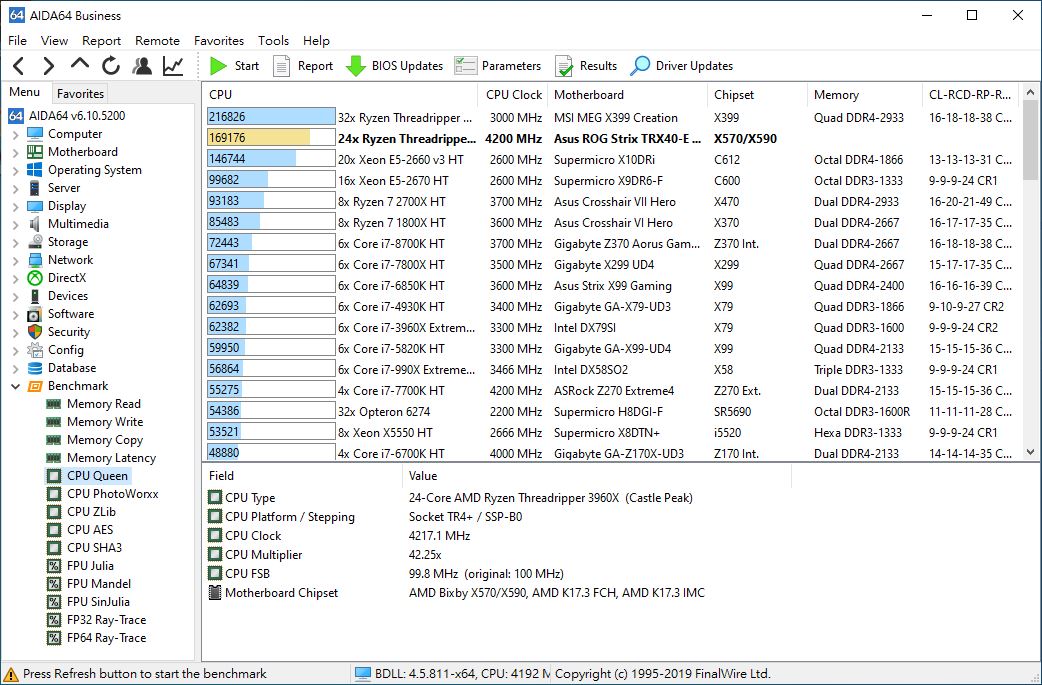This screenshot has width=1042, height=685.
Task: Click the Field column header
Action: [302, 476]
